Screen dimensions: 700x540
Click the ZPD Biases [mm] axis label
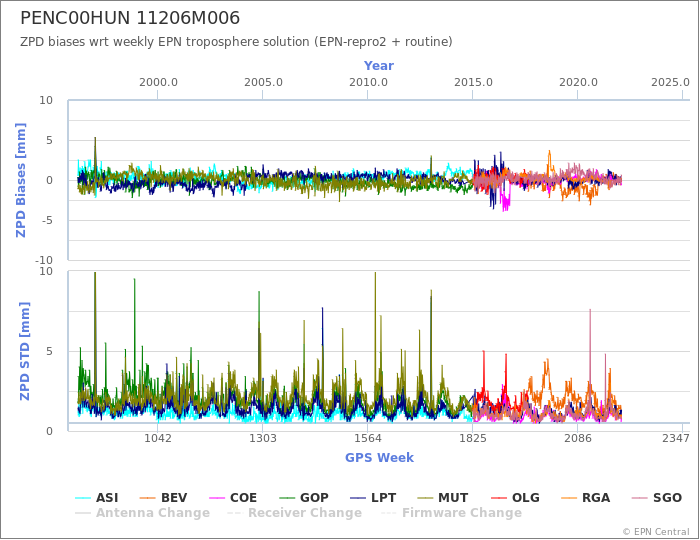[21, 180]
